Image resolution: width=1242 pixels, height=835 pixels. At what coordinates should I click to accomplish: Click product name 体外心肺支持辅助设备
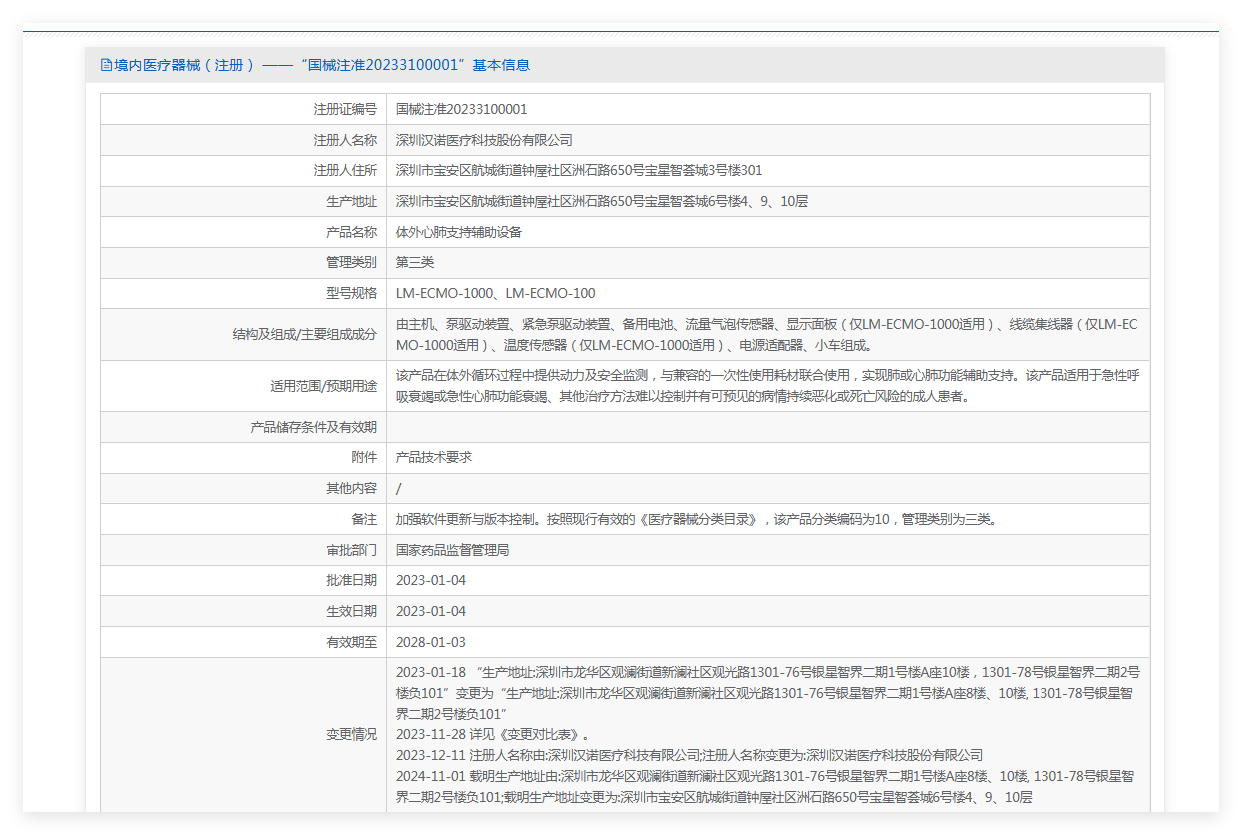(x=459, y=232)
